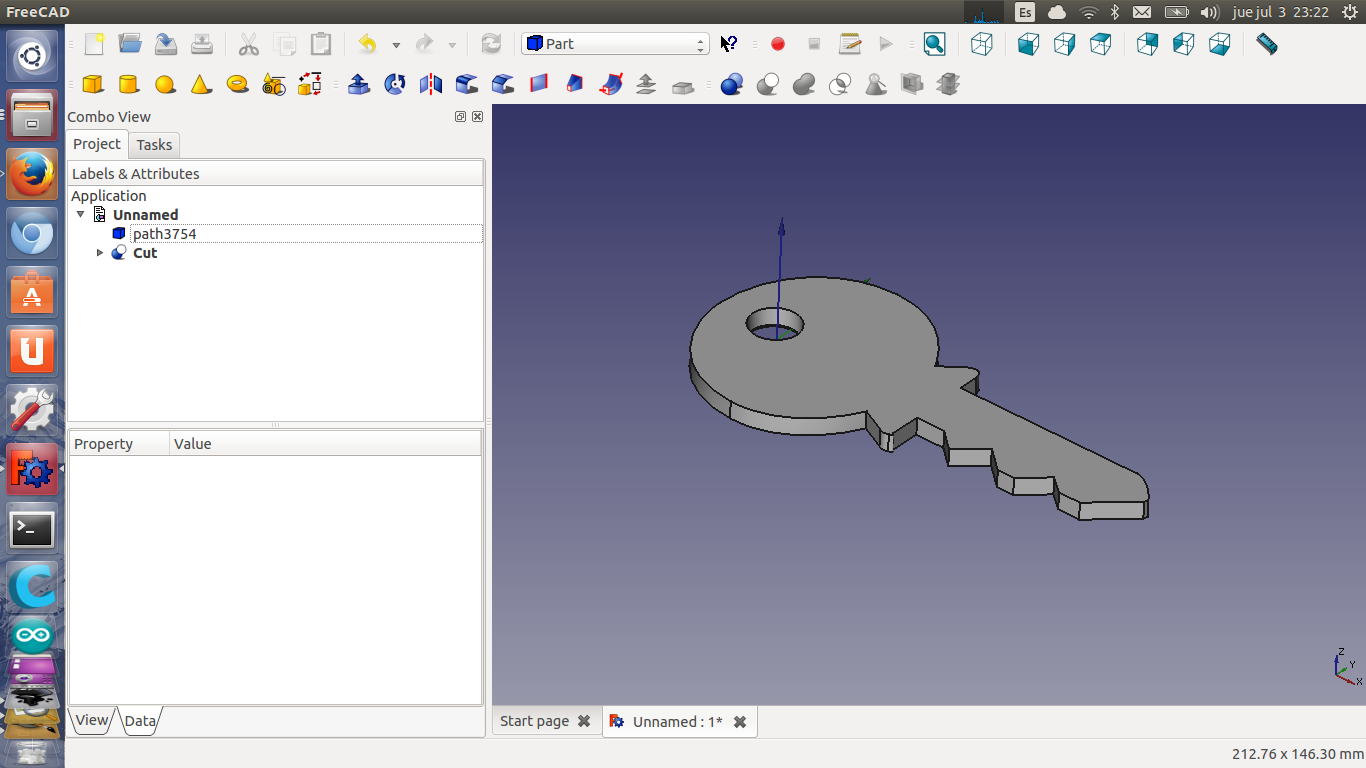This screenshot has height=768, width=1366.
Task: Switch to the Tasks tab
Action: point(154,145)
